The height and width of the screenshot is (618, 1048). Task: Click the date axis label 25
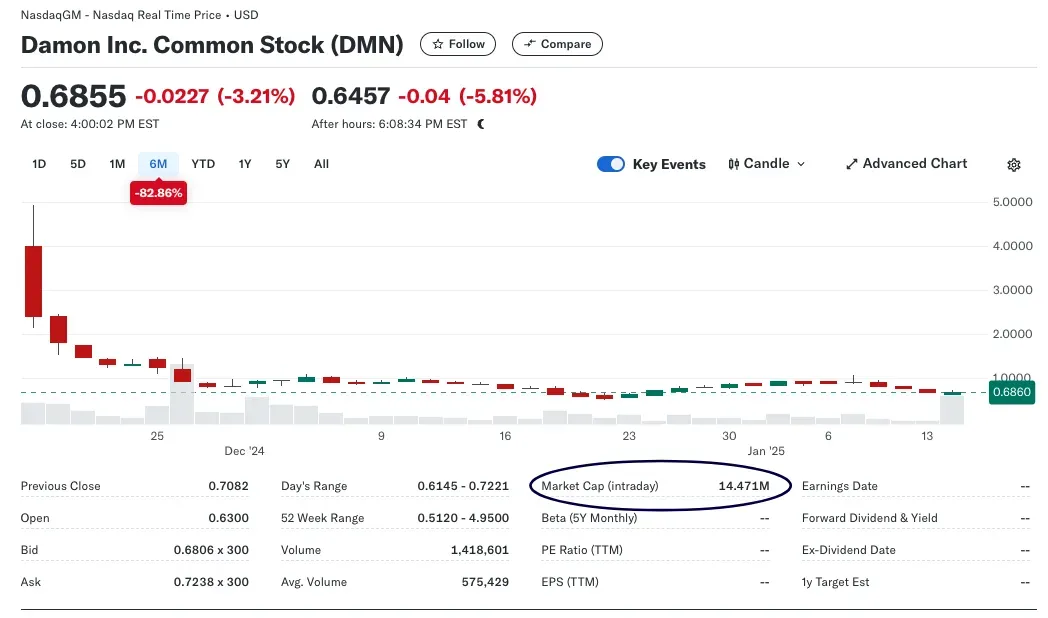(x=157, y=436)
